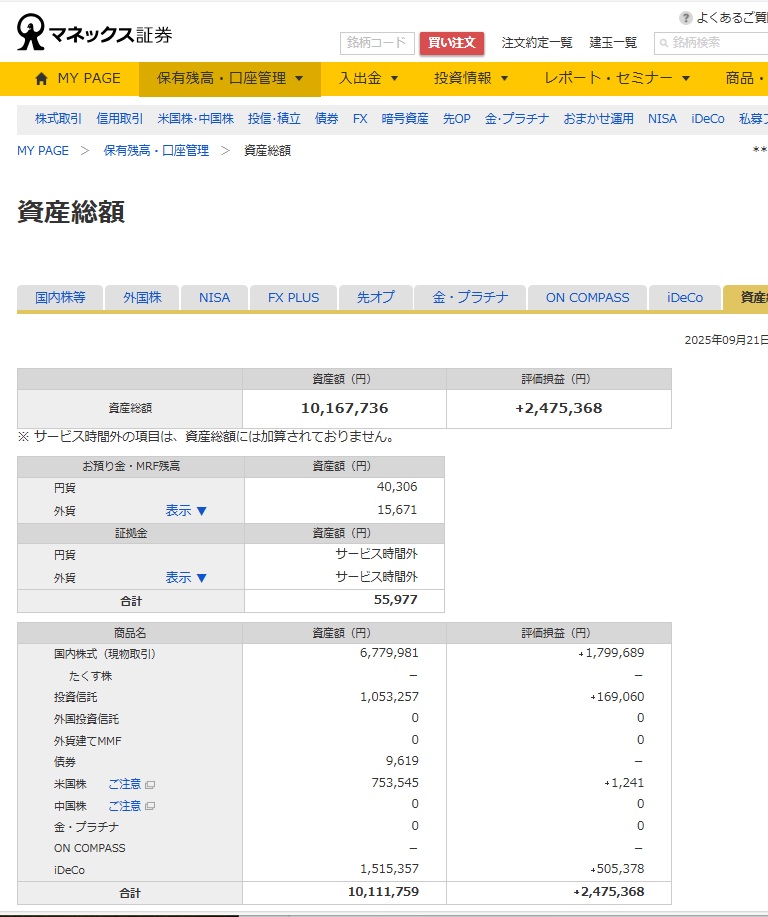This screenshot has width=768, height=917.
Task: Click the Monex Securities logo
Action: tap(94, 33)
